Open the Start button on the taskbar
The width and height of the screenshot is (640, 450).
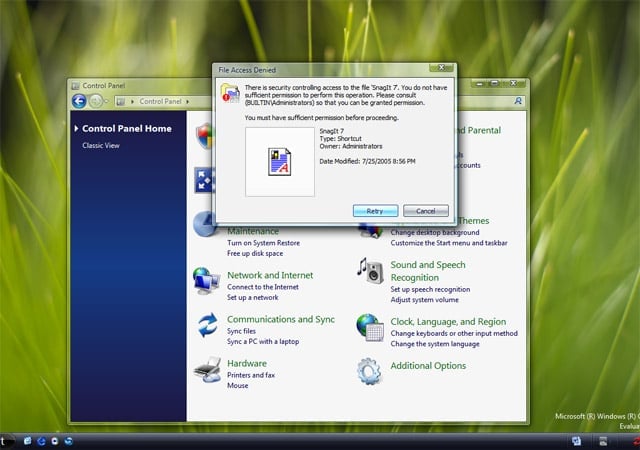[x=6, y=441]
